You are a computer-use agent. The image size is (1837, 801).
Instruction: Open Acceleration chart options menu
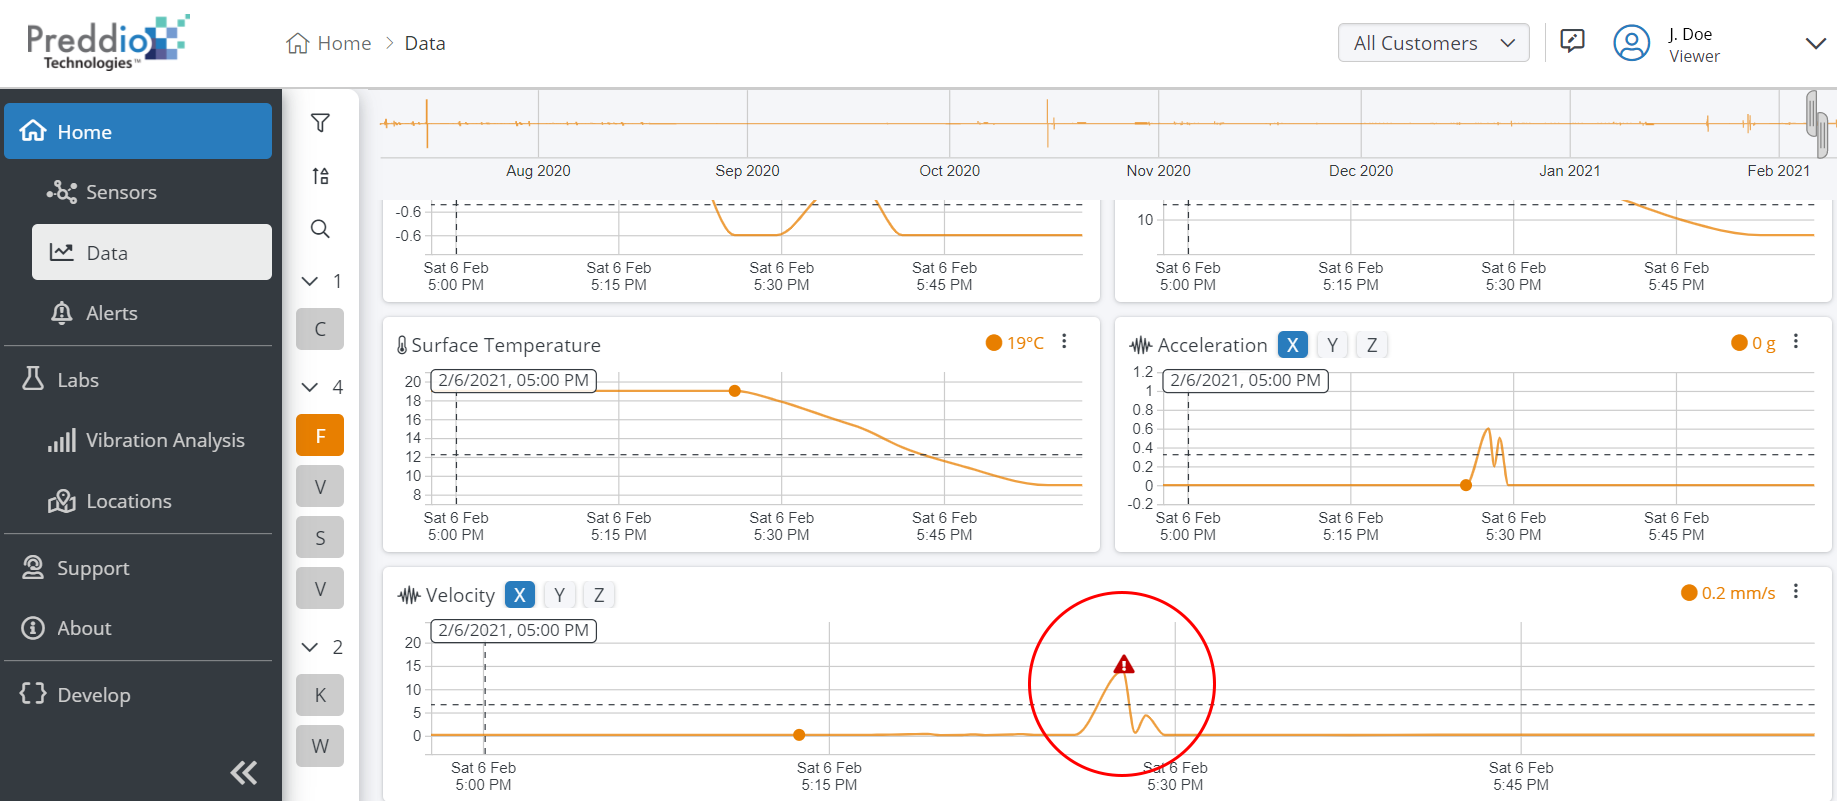[x=1796, y=342]
